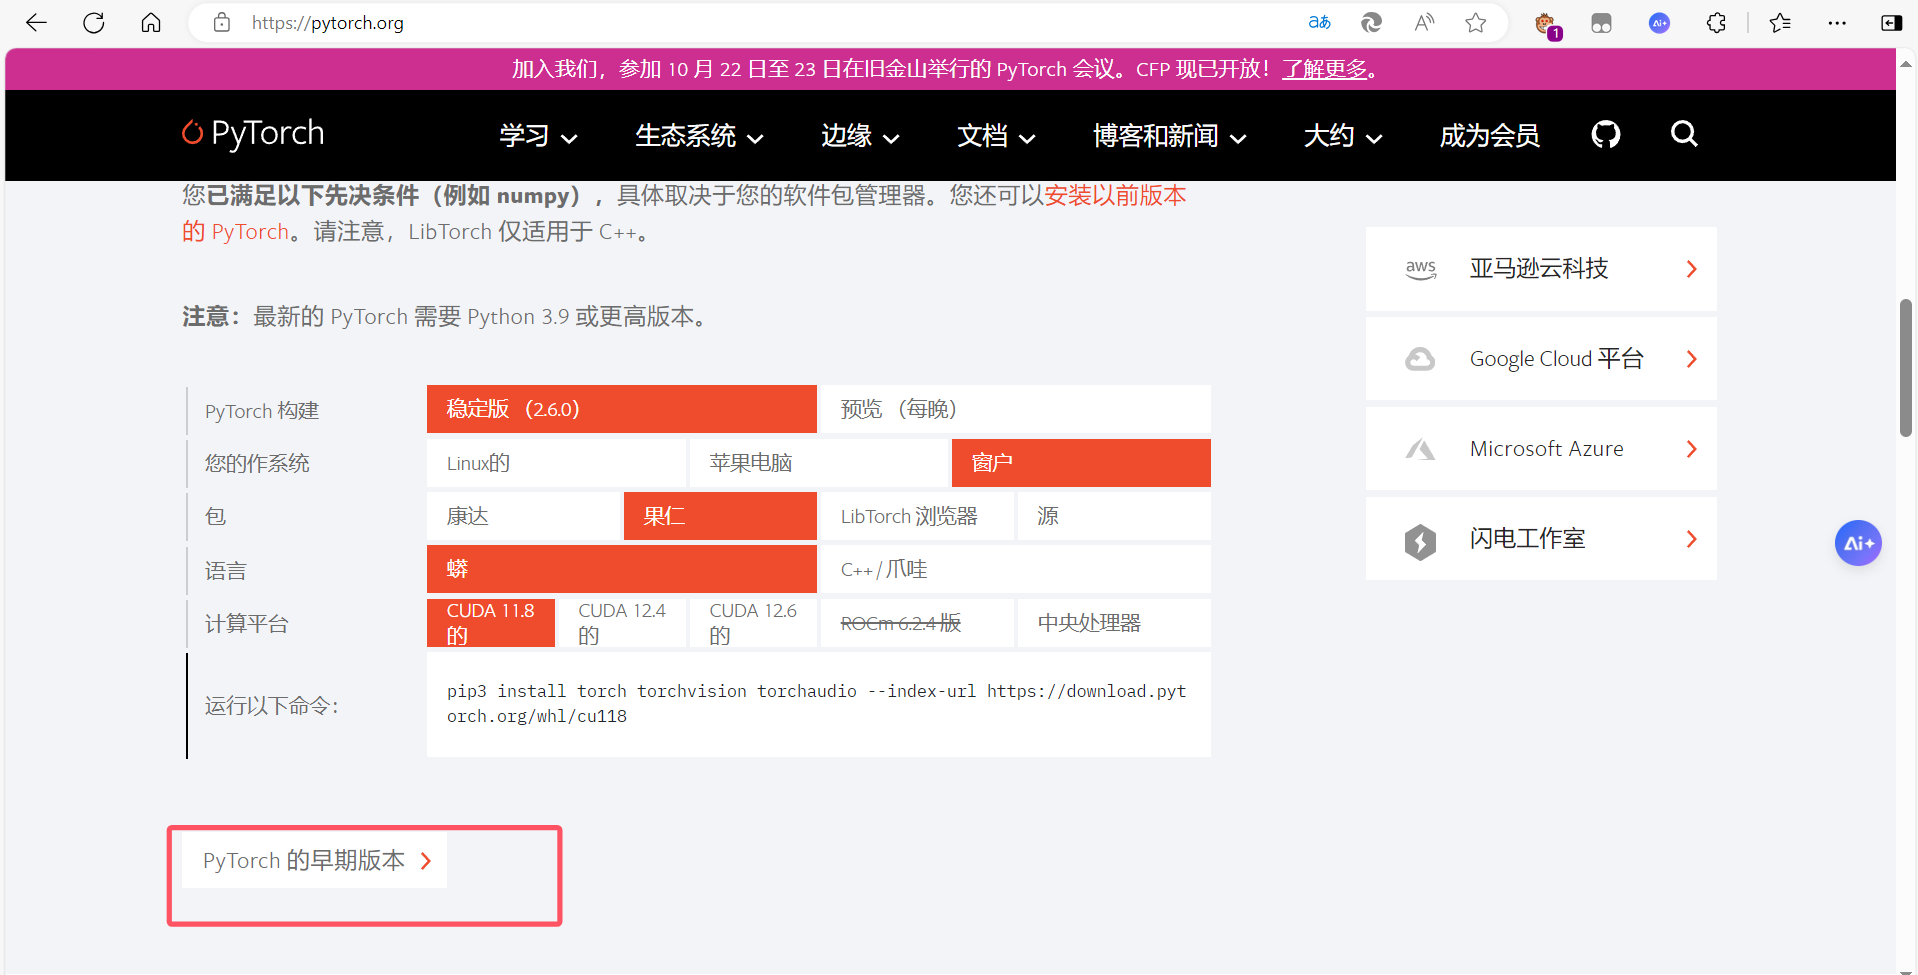Open browser settings three-dots menu
The width and height of the screenshot is (1918, 975).
1837,23
